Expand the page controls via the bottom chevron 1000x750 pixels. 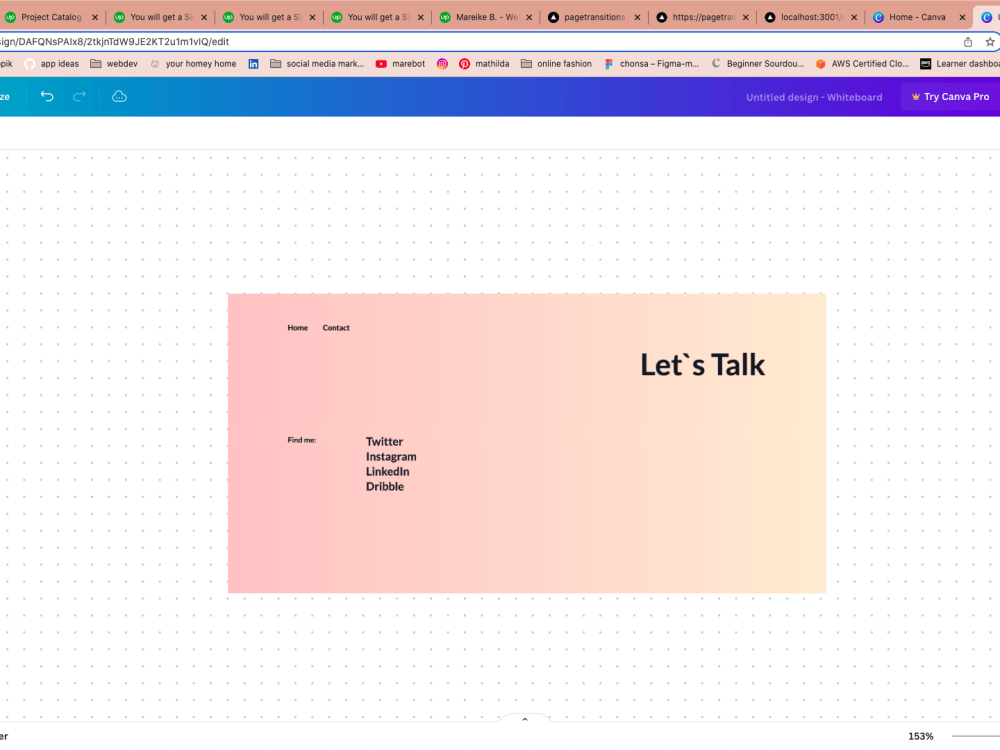525,719
